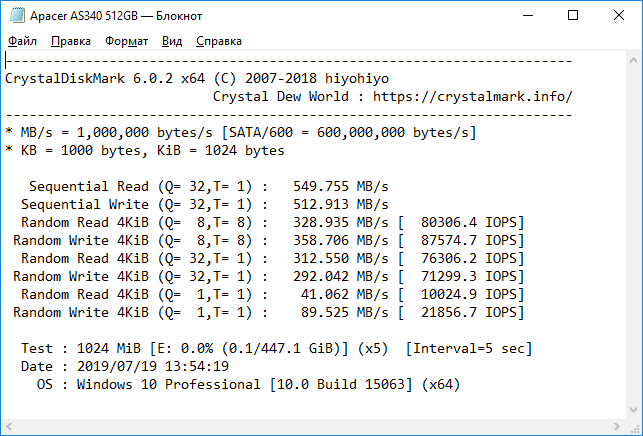Open the Файл menu
Screen dimensions: 643x436
[x=22, y=41]
